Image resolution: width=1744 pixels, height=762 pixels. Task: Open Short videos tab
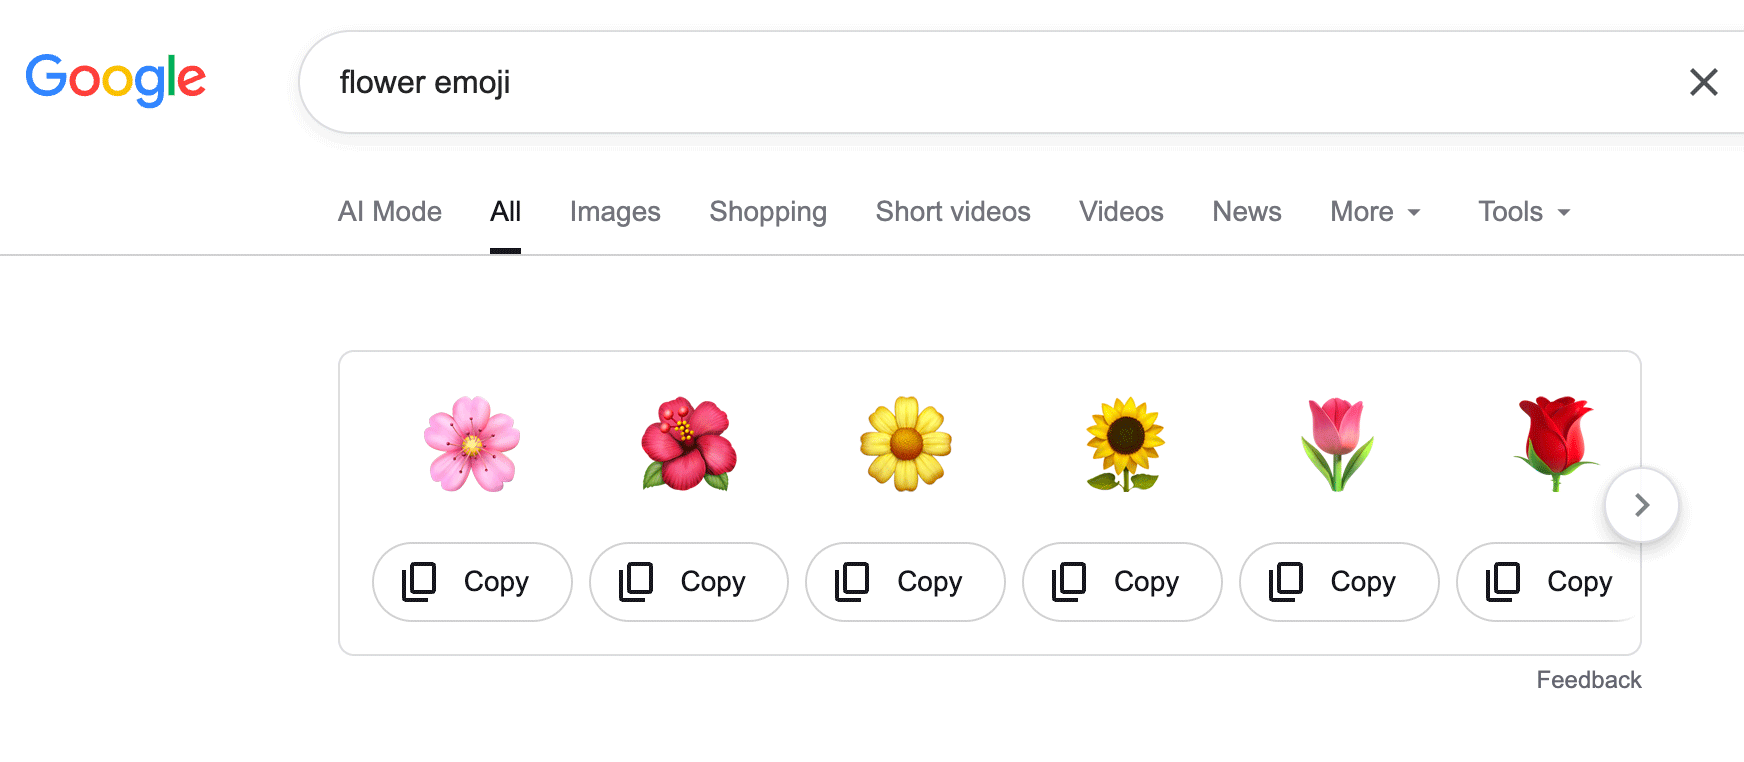953,212
